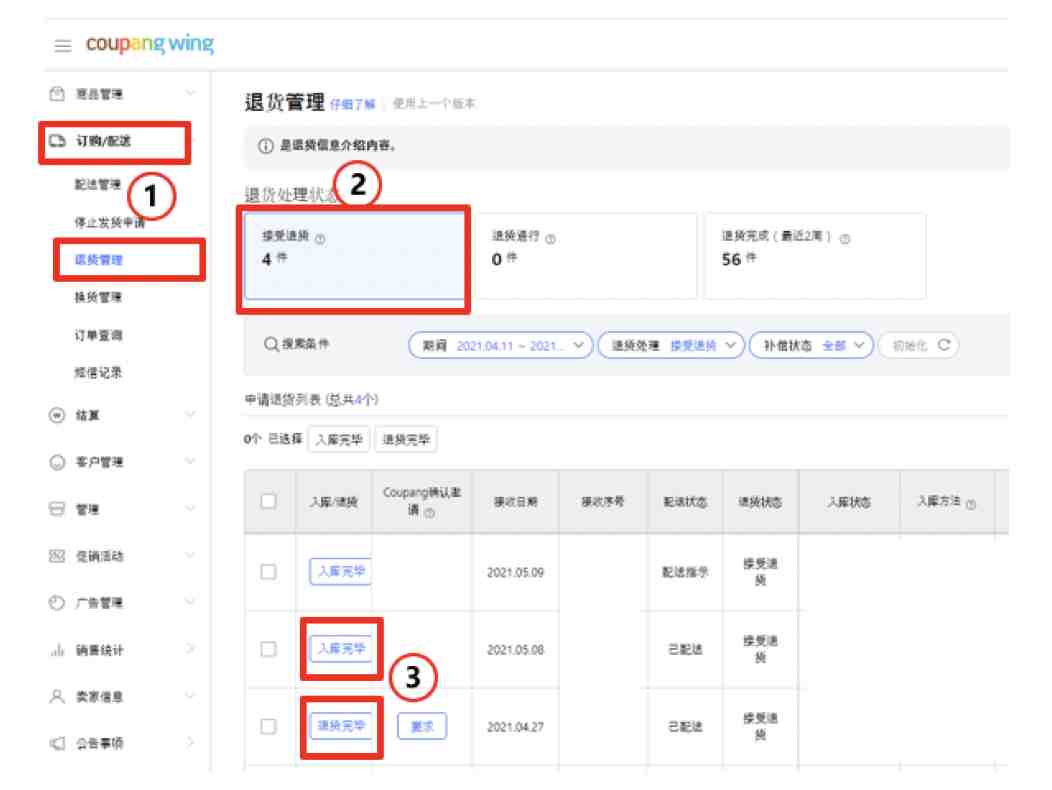
Task: Click the 仔细了解 link beside title
Action: pyautogui.click(x=352, y=105)
